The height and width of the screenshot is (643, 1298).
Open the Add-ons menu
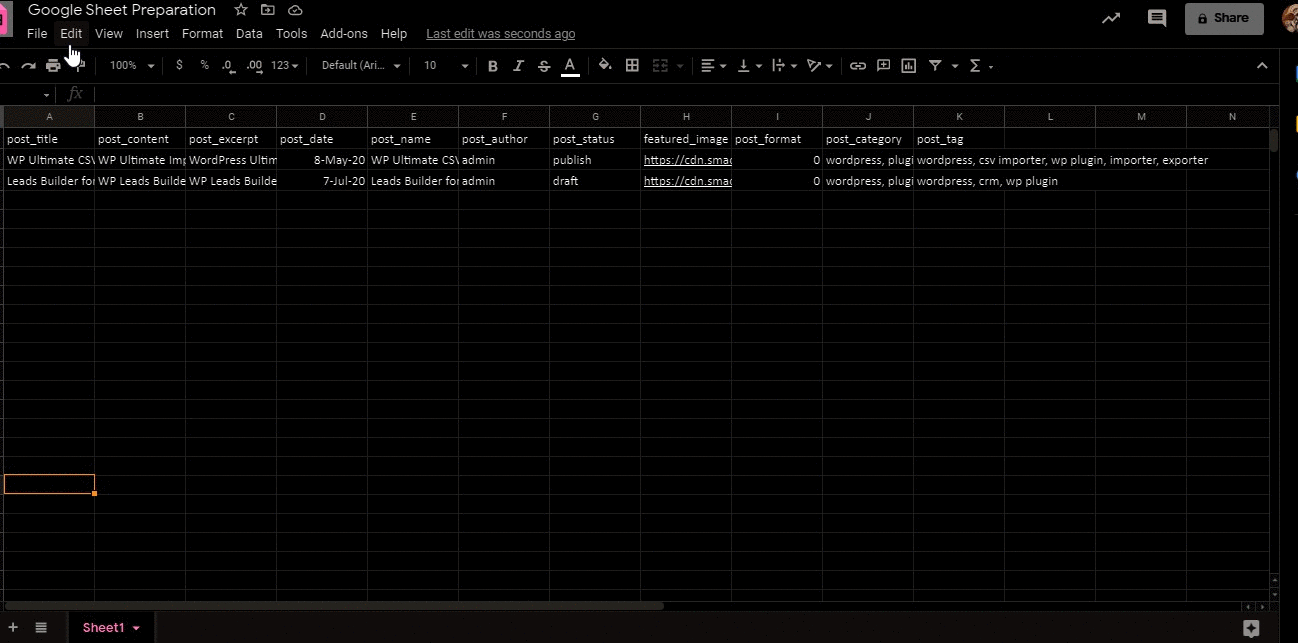344,33
